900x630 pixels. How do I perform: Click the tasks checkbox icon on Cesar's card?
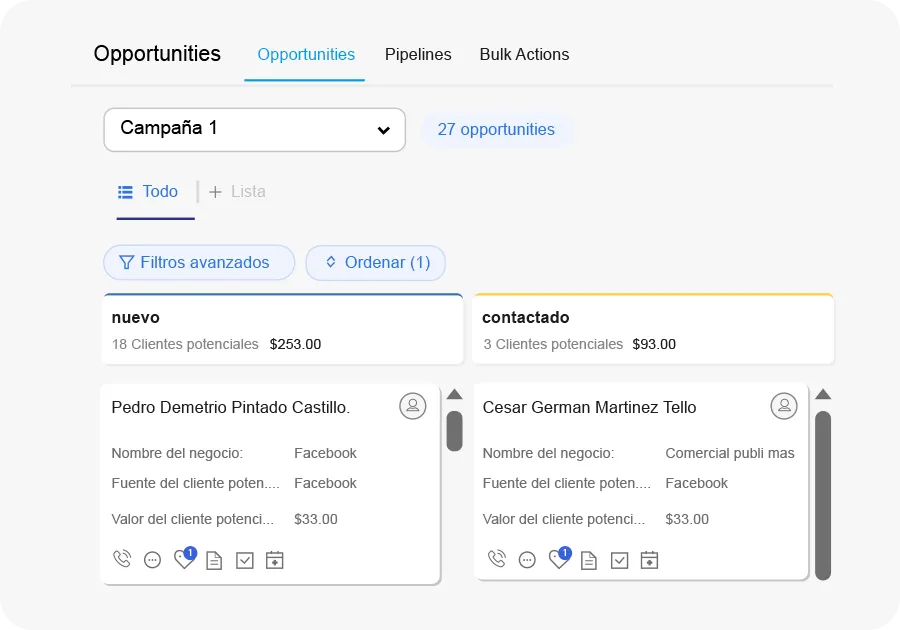point(619,561)
